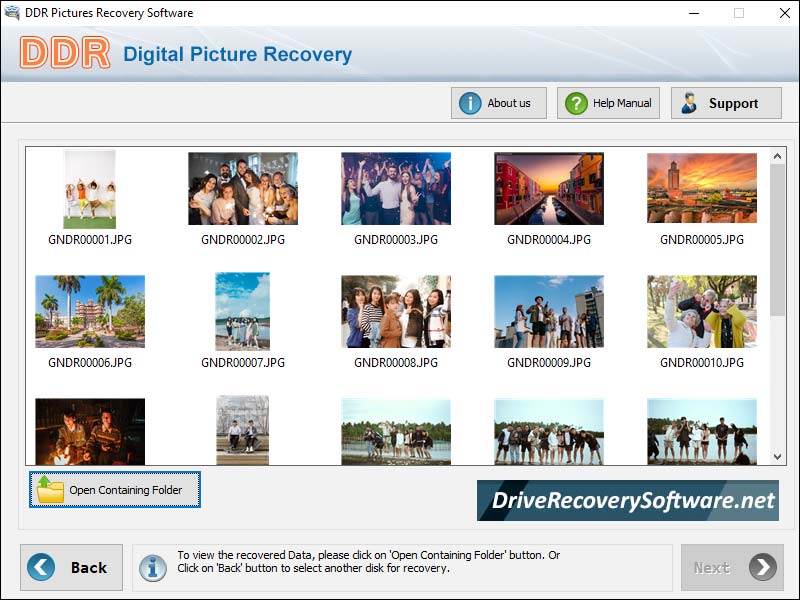
Task: Click the DDR logo in the header
Action: click(65, 53)
